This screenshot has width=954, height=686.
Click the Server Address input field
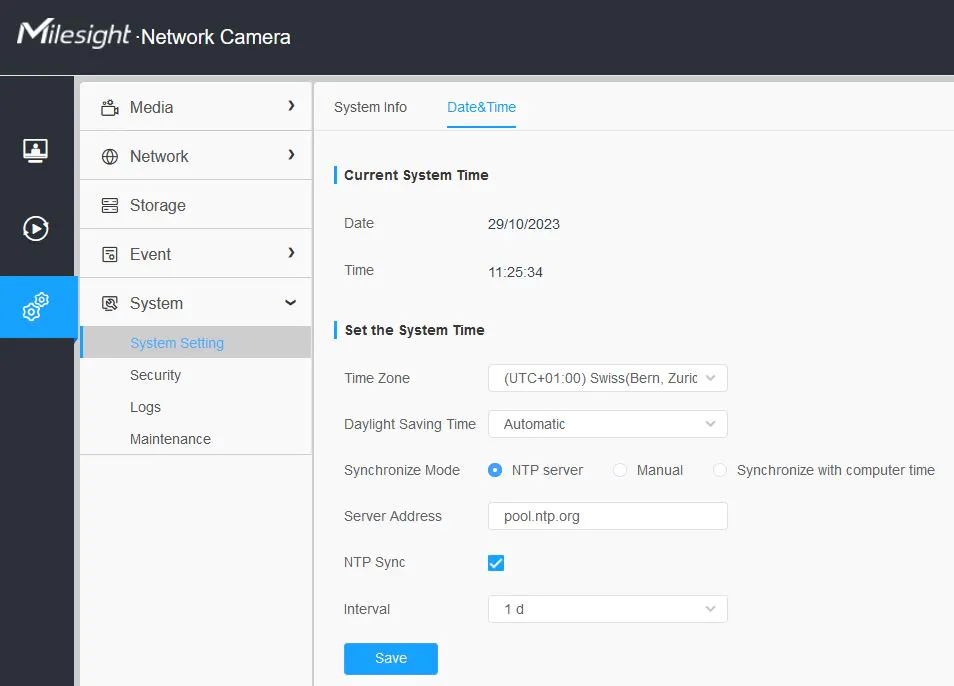607,516
